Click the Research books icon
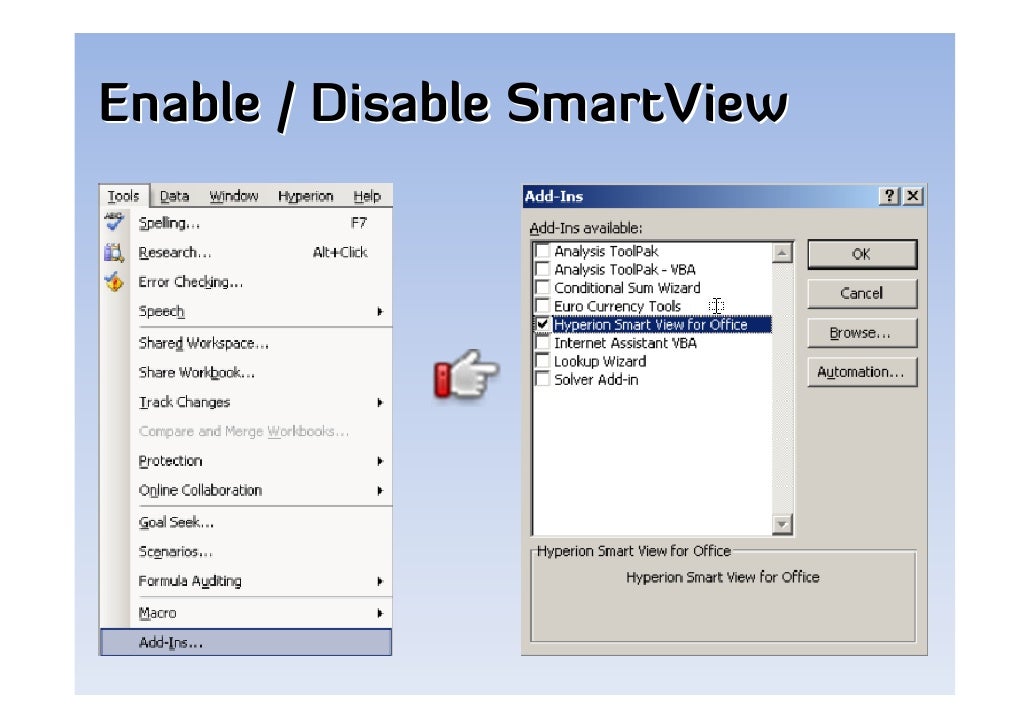The image size is (1030, 728). (x=114, y=252)
